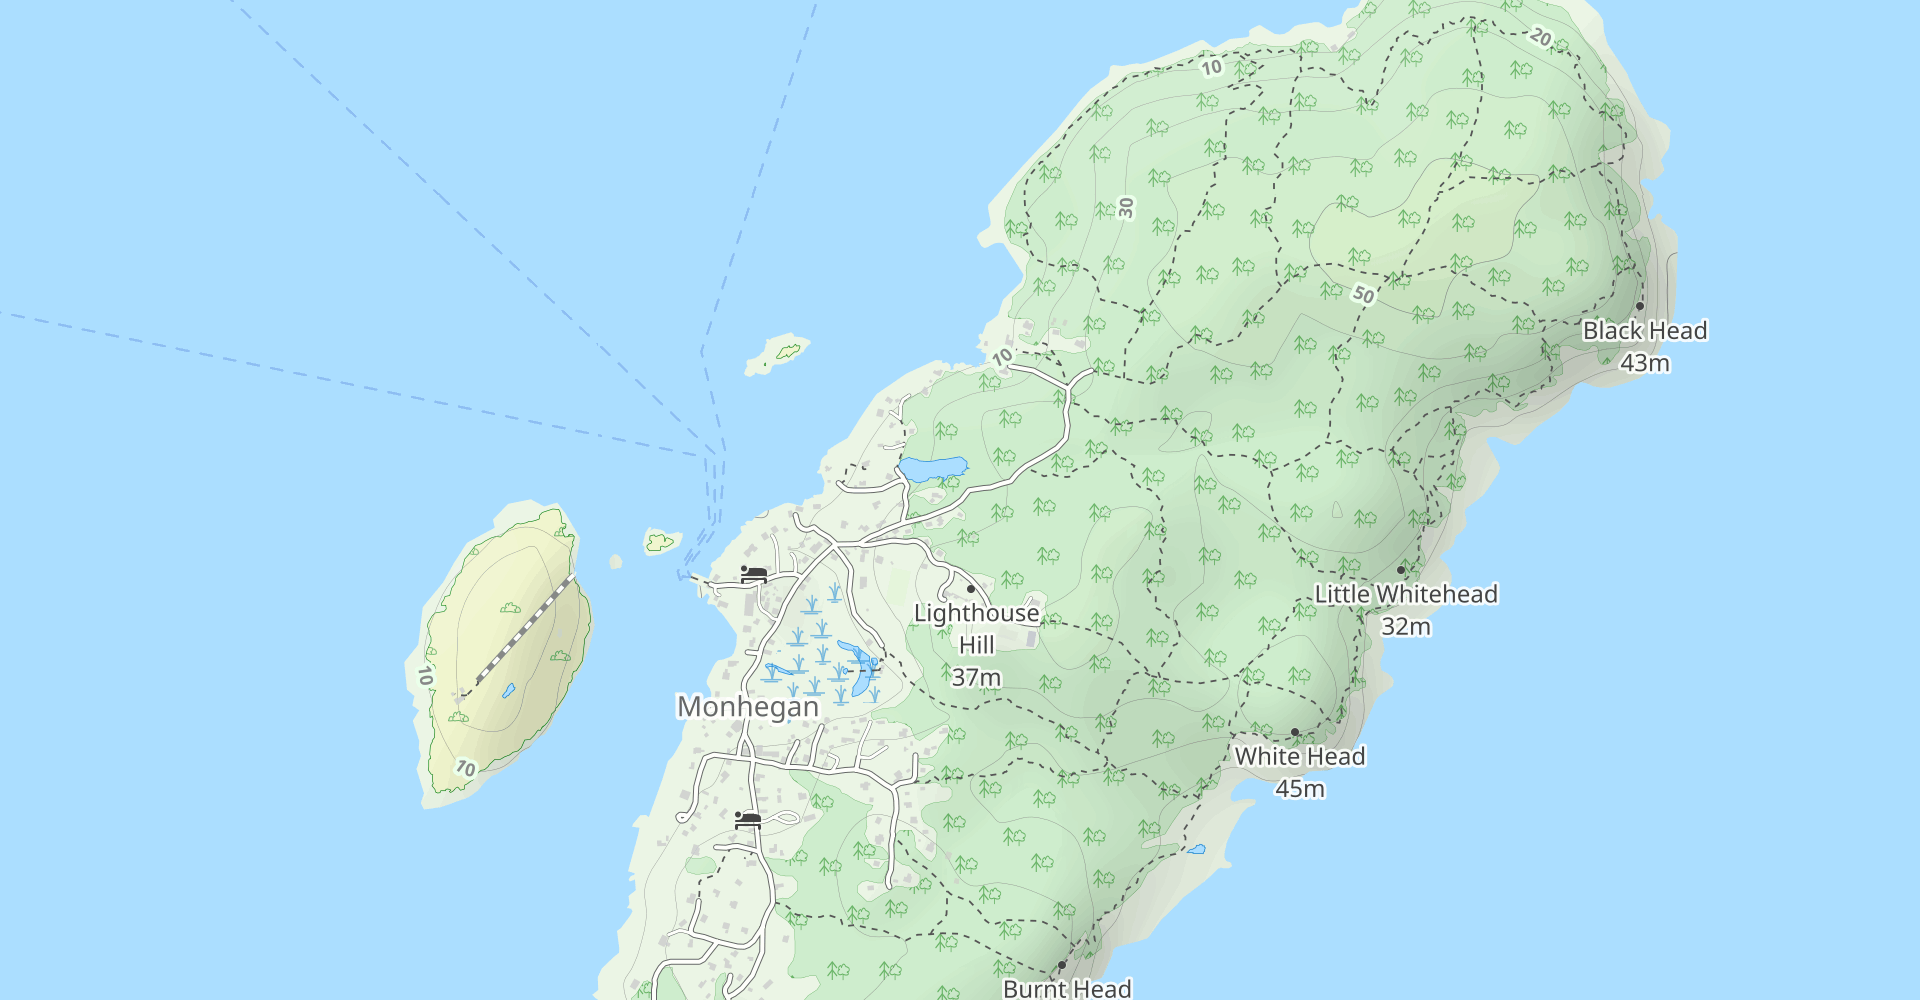This screenshot has width=1920, height=1000.
Task: Click the Lighthouse Hill peak dot marker
Action: pyautogui.click(x=970, y=589)
